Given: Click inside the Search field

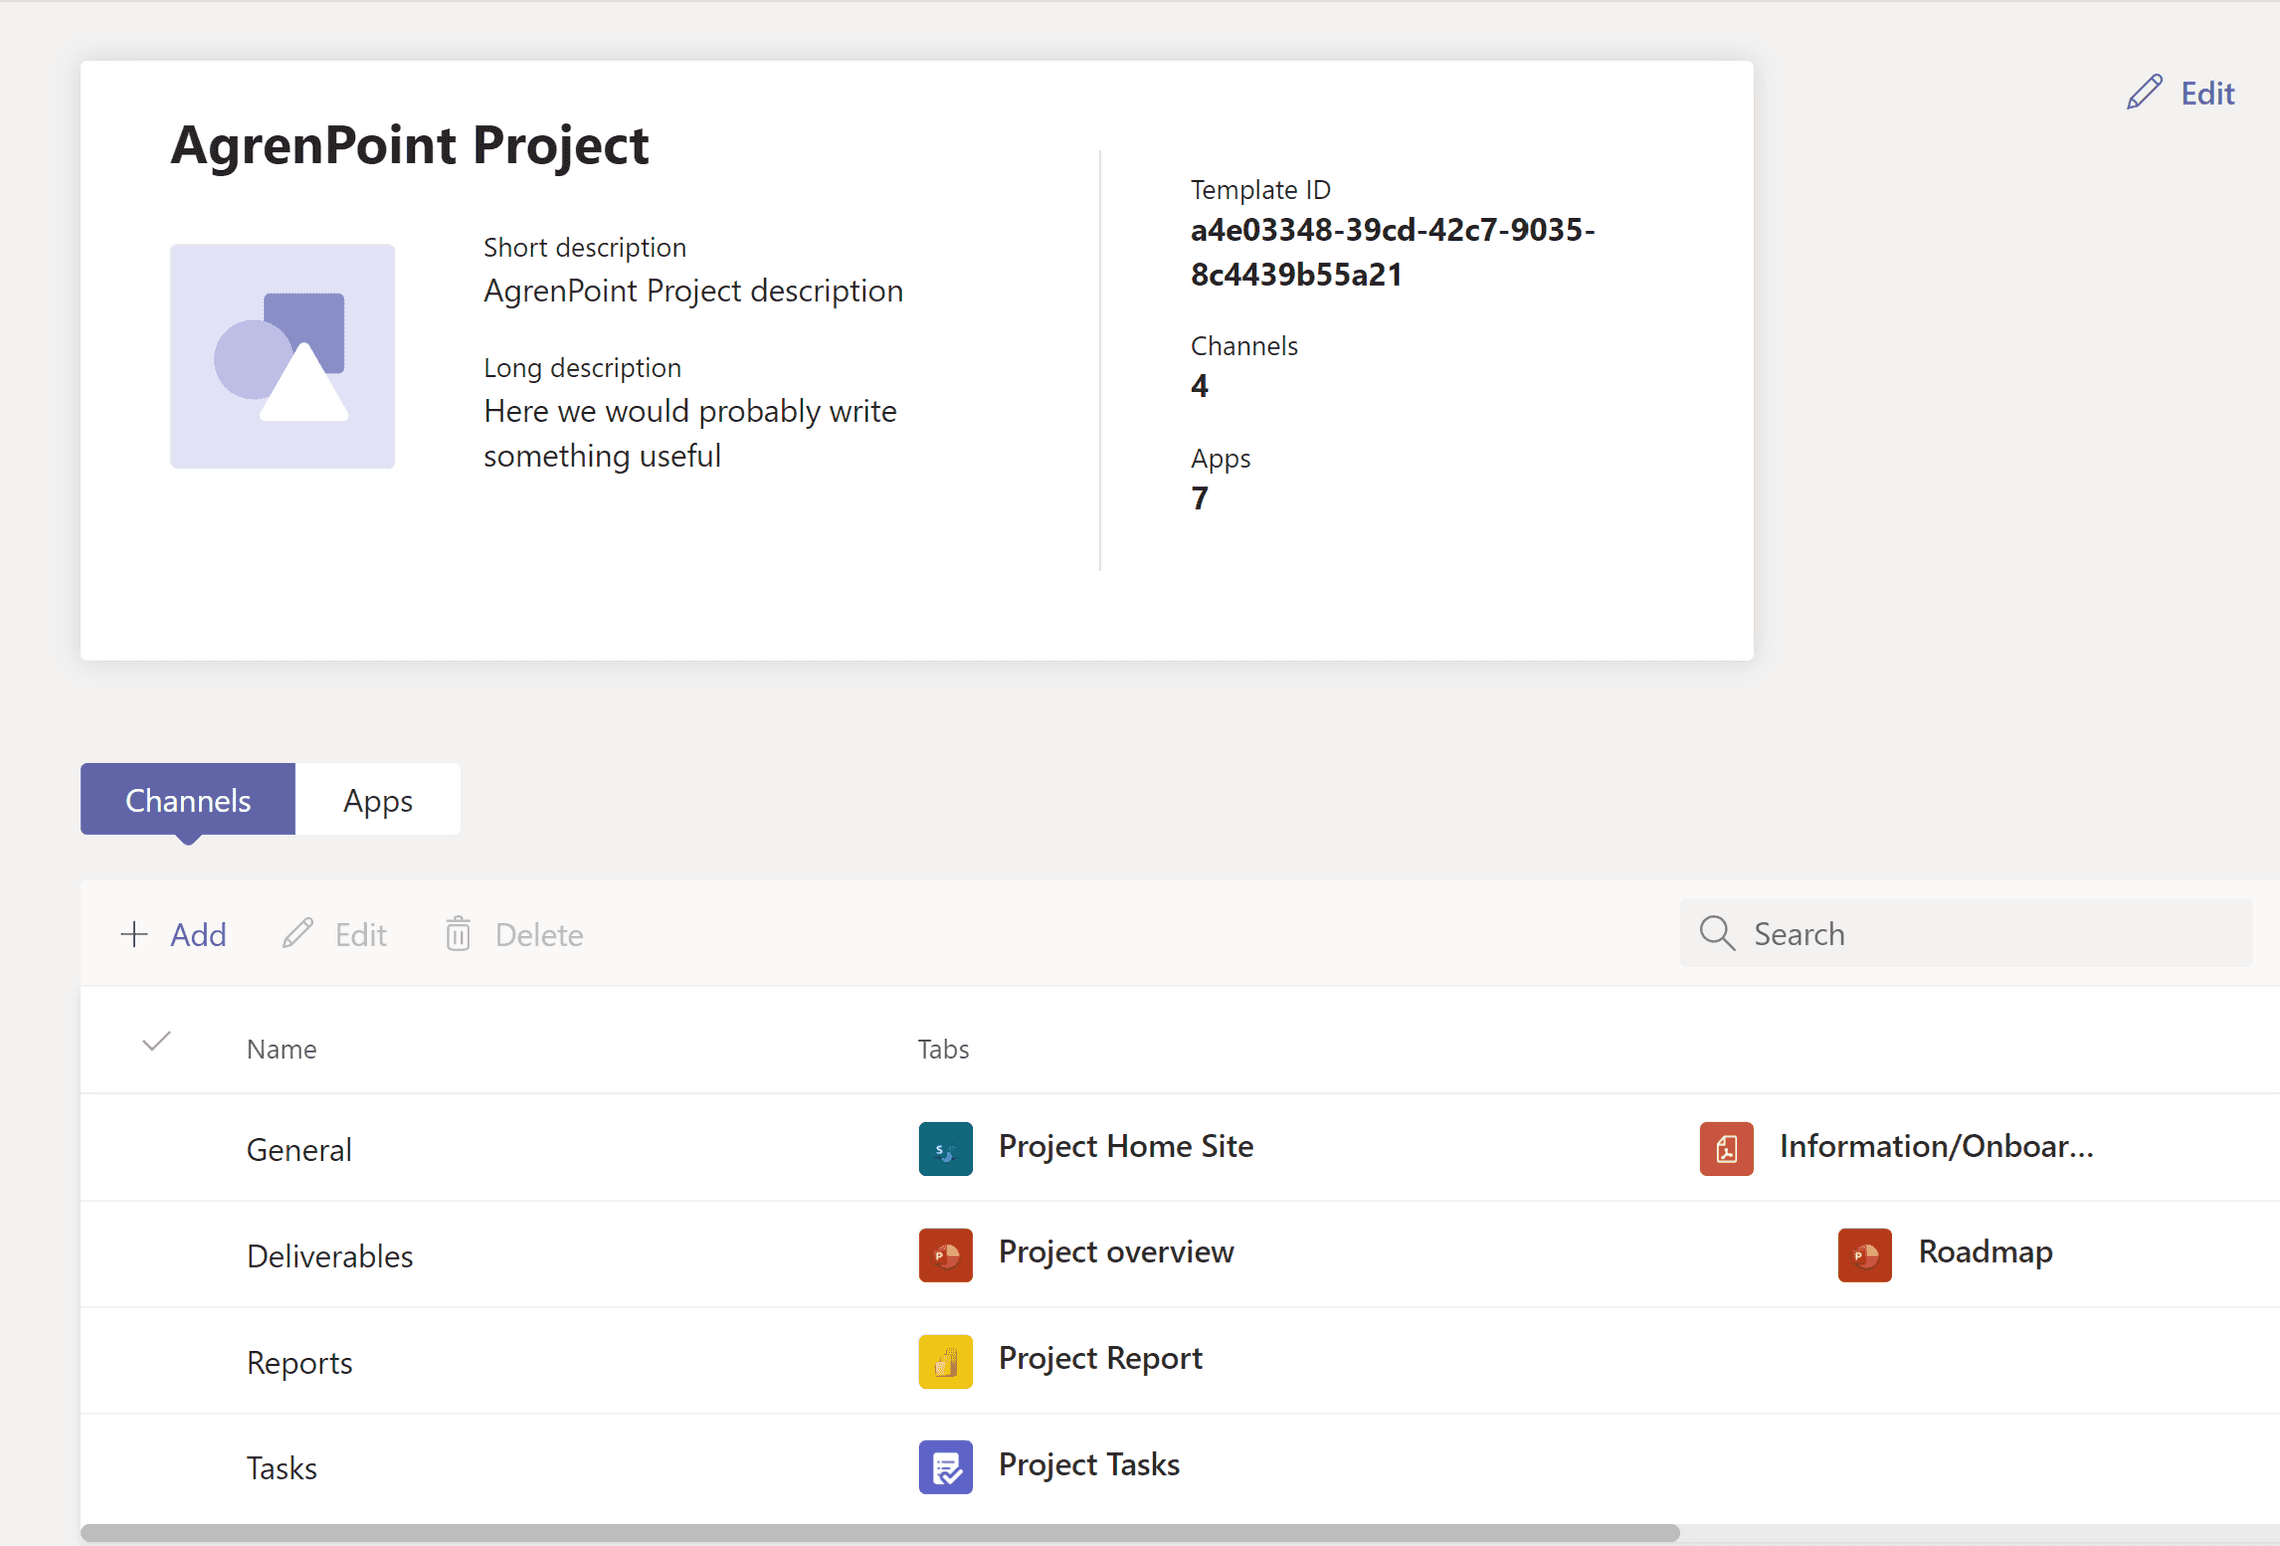Looking at the screenshot, I should [x=1900, y=933].
